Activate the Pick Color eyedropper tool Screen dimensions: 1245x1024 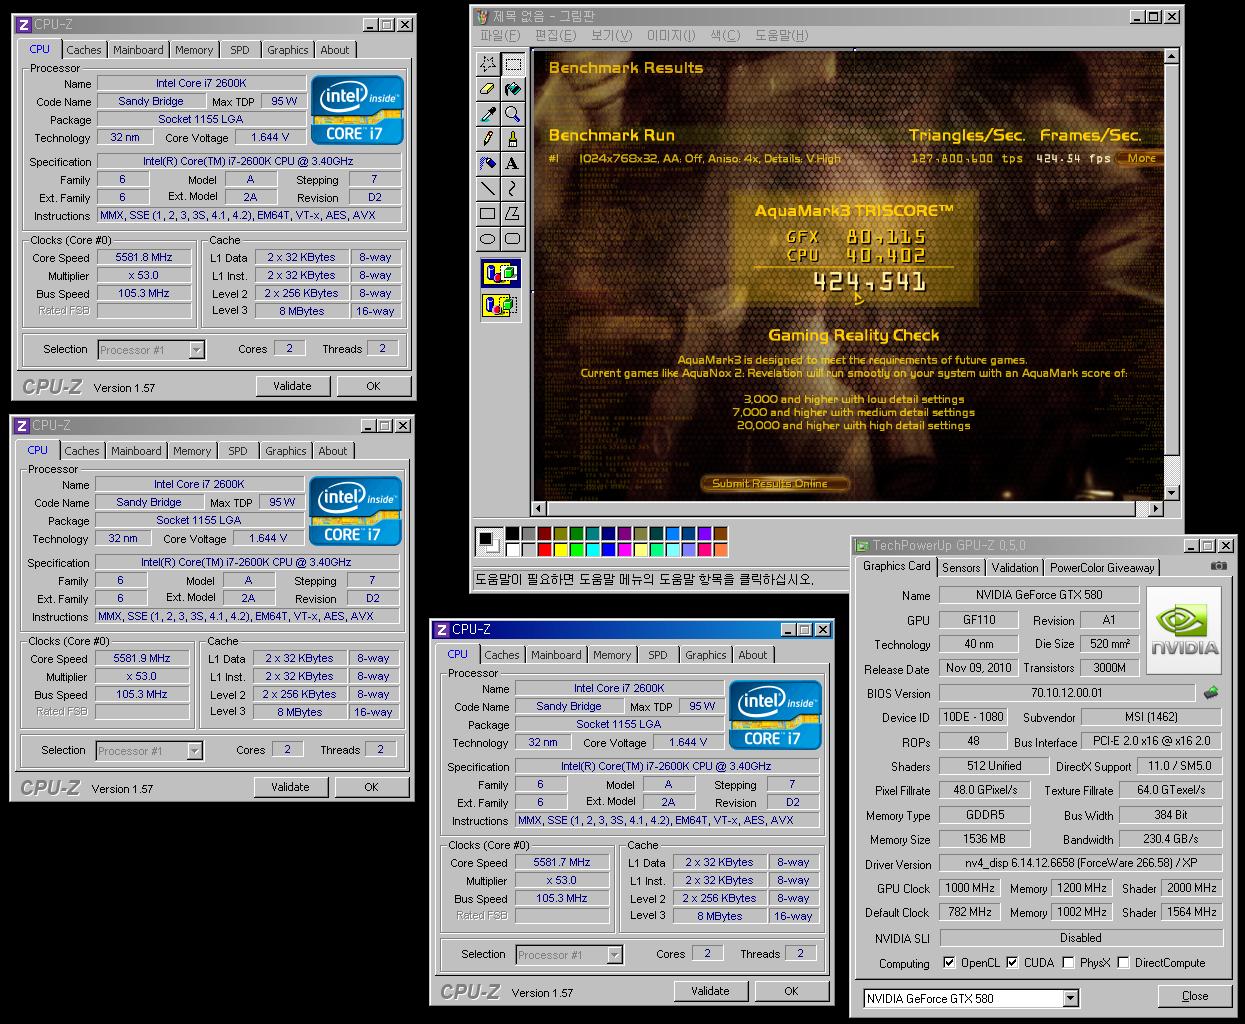487,114
